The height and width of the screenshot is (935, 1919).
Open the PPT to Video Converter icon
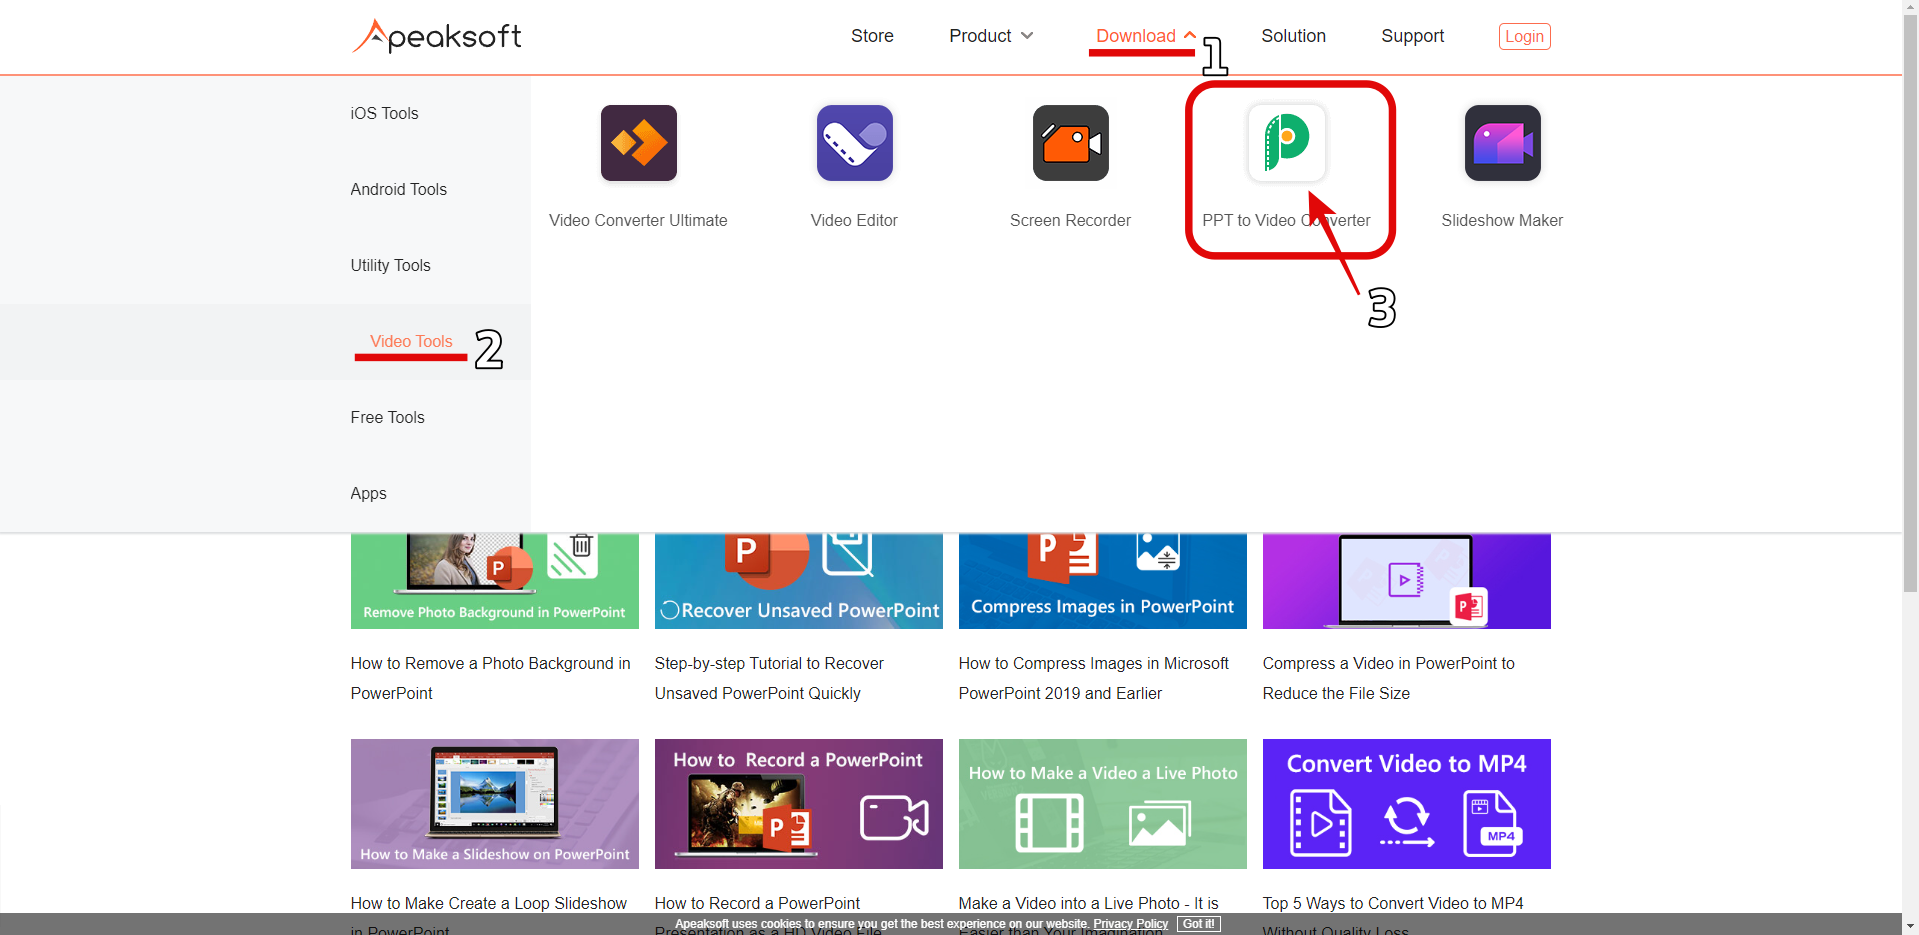pos(1287,143)
